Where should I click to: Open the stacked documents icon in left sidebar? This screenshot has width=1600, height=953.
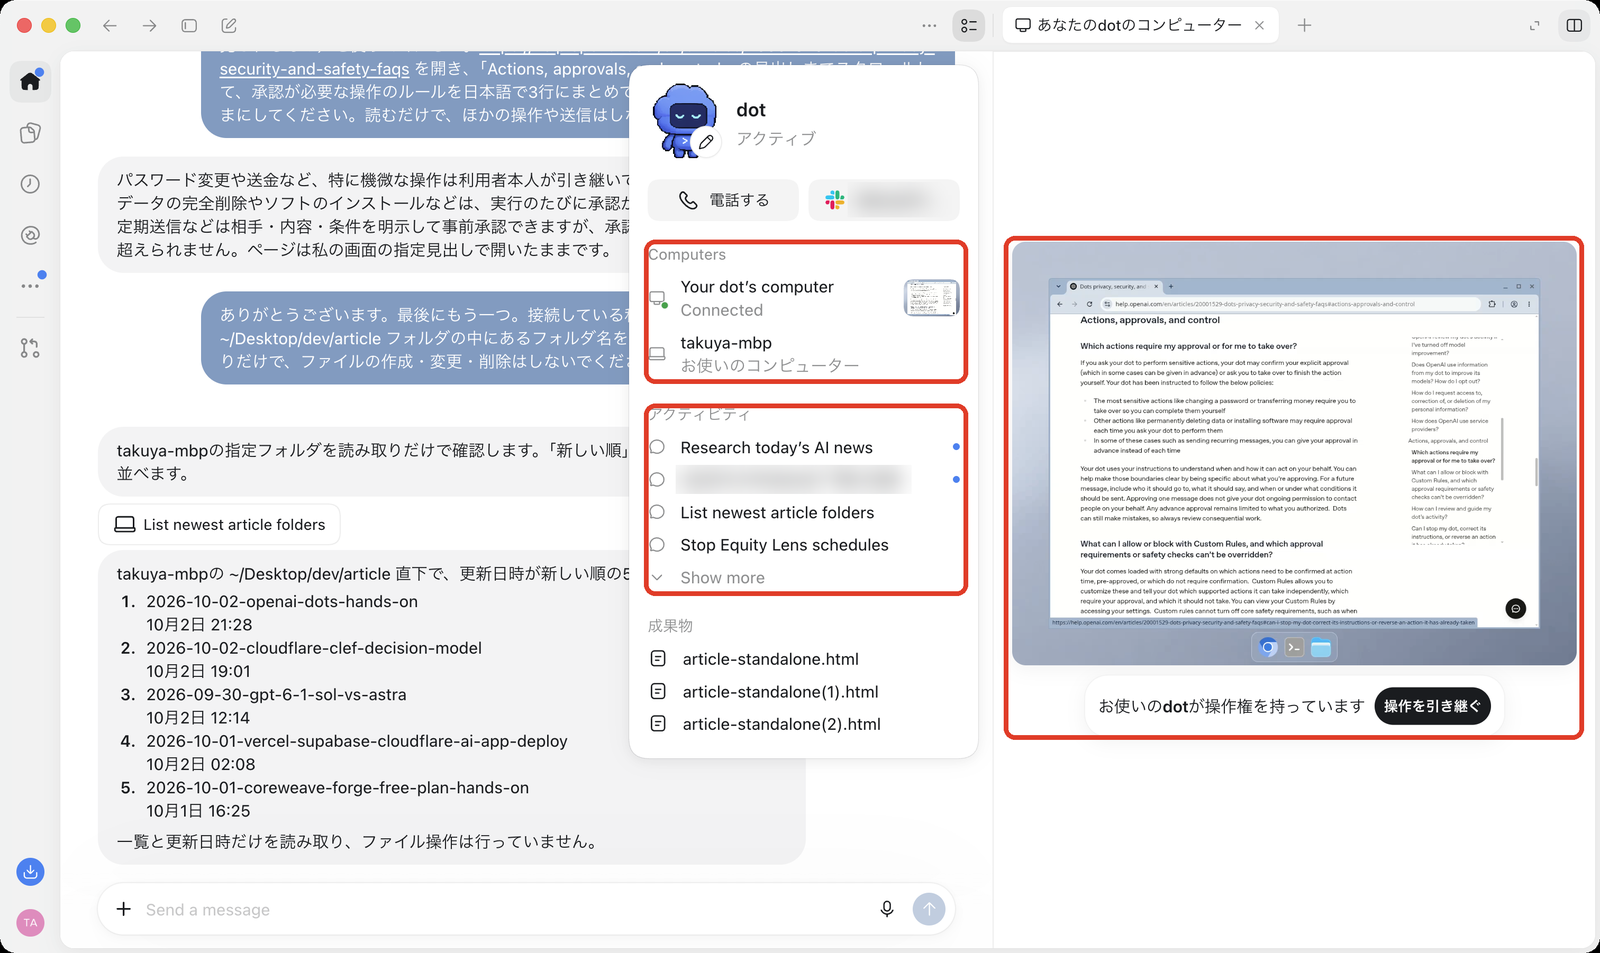click(30, 133)
